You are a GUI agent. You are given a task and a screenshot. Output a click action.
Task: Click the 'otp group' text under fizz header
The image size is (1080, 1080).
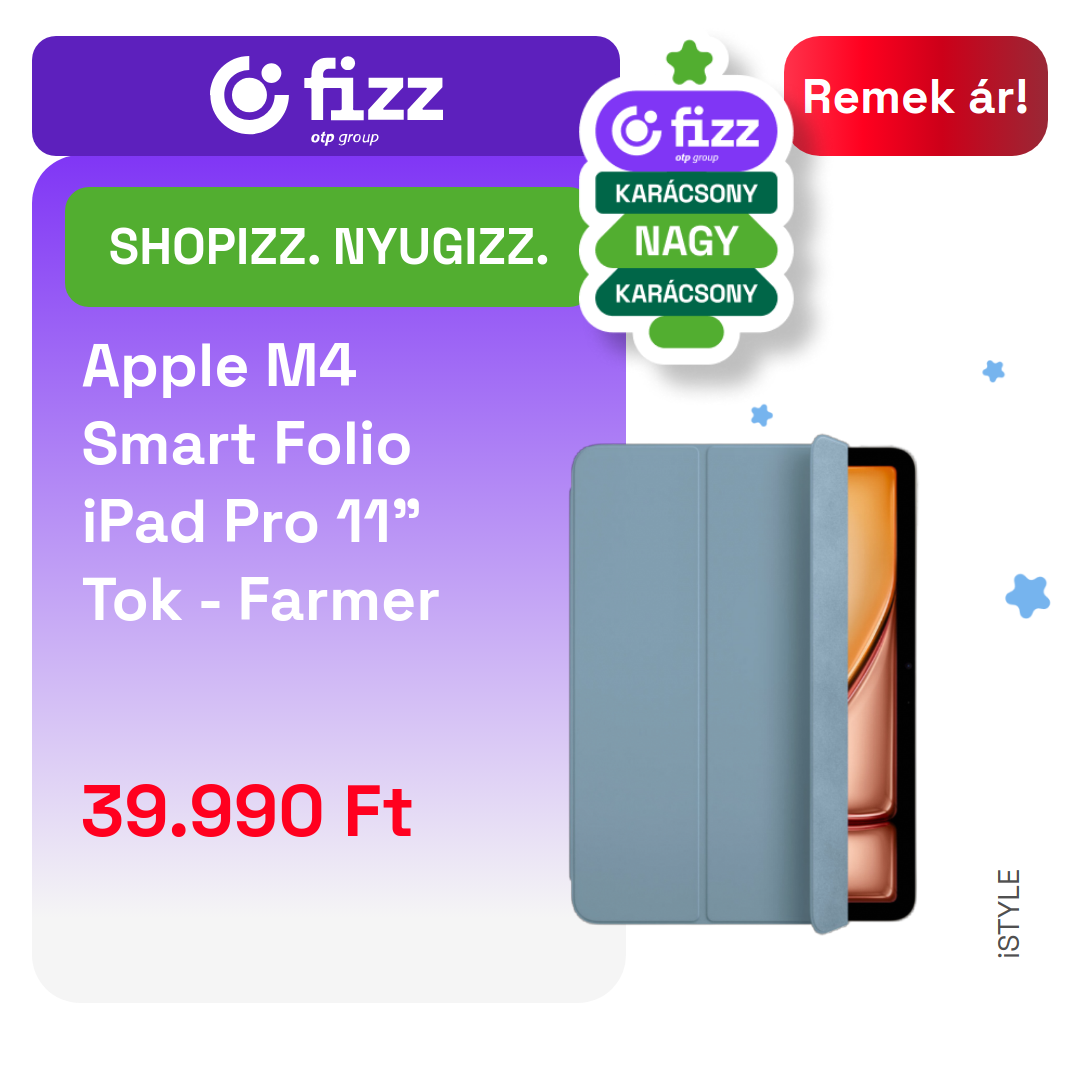[344, 138]
